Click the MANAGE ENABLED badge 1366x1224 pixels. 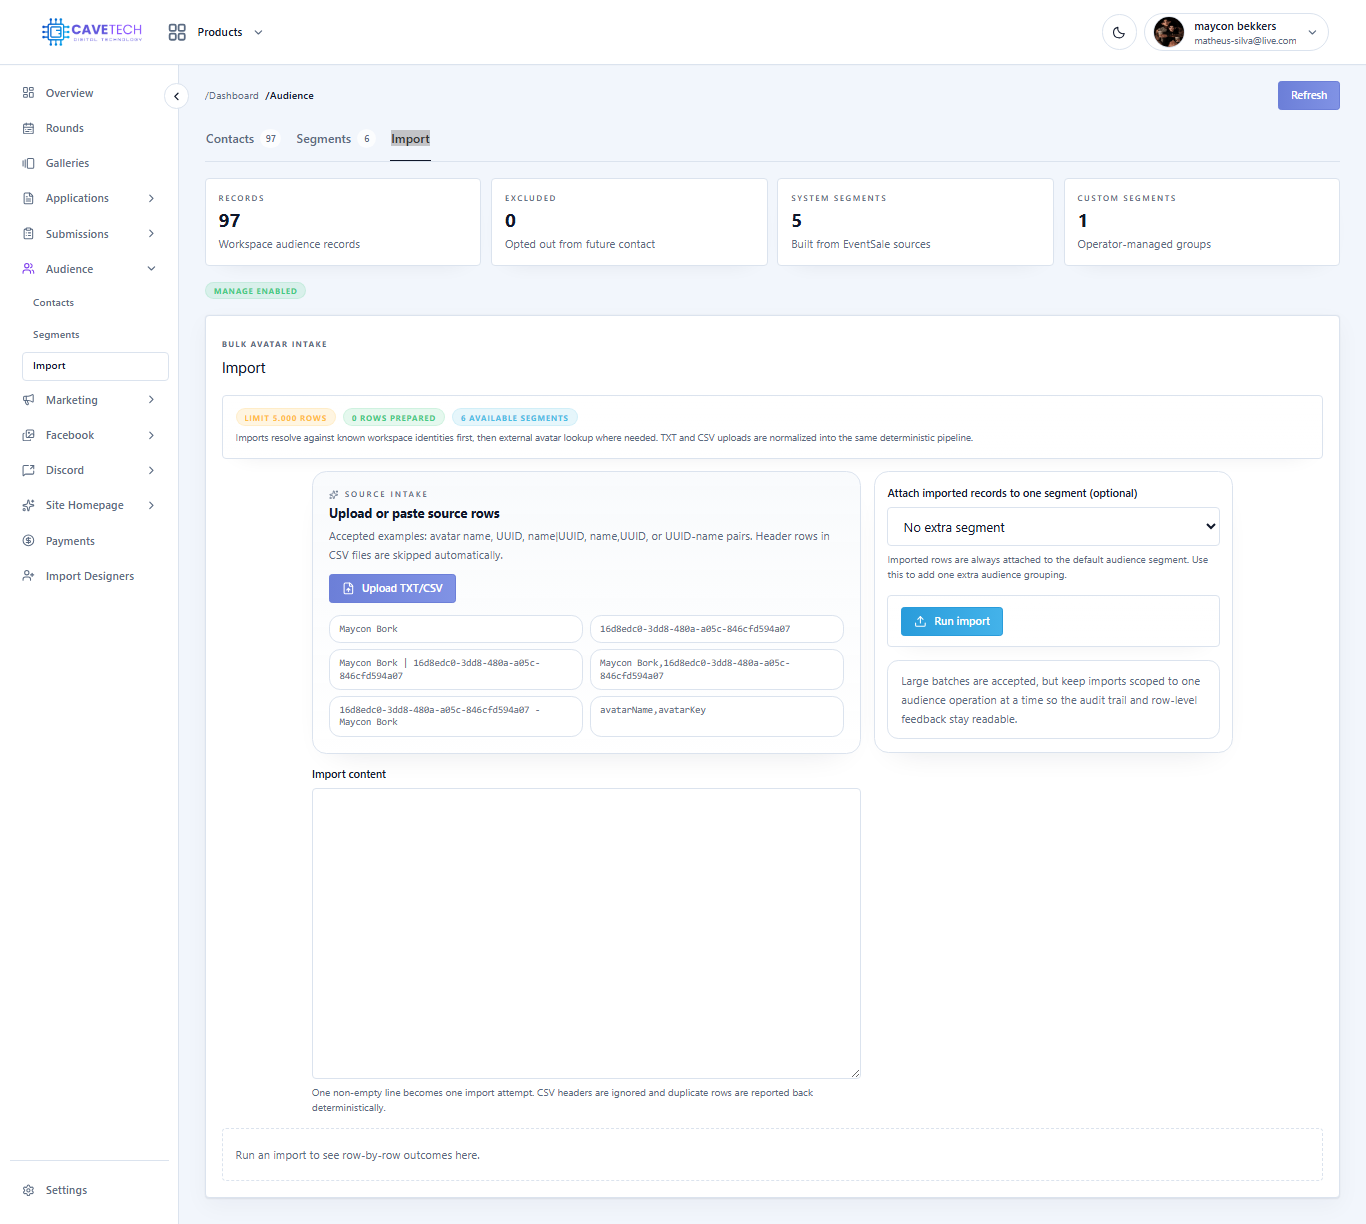click(x=255, y=291)
